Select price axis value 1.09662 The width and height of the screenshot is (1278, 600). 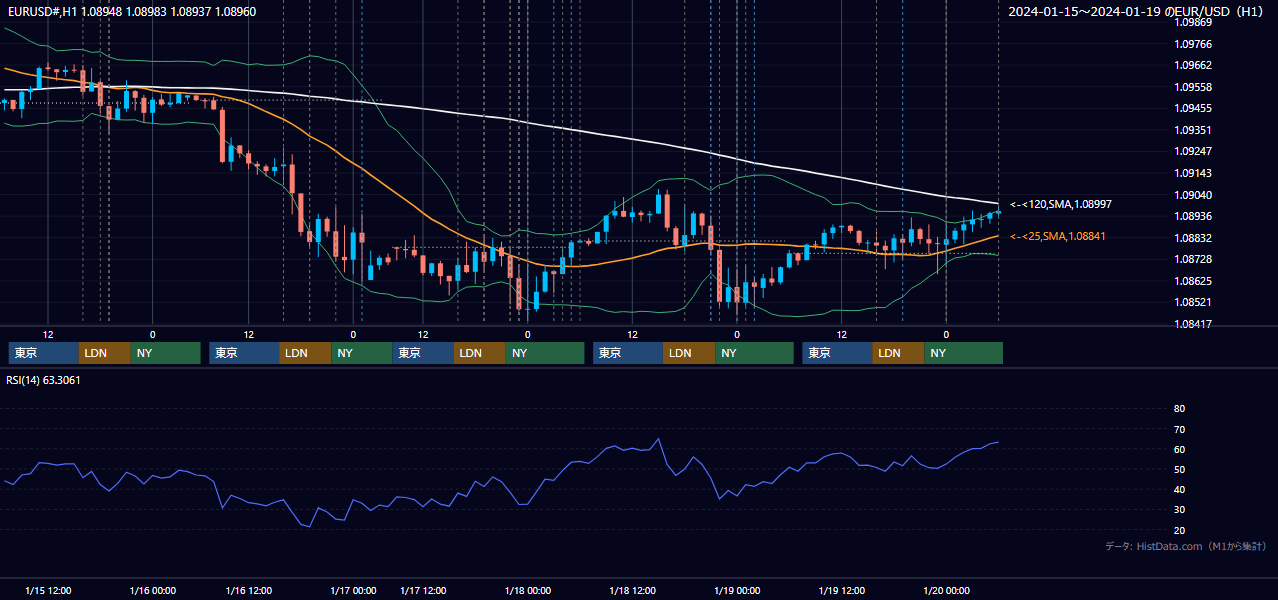click(1193, 65)
